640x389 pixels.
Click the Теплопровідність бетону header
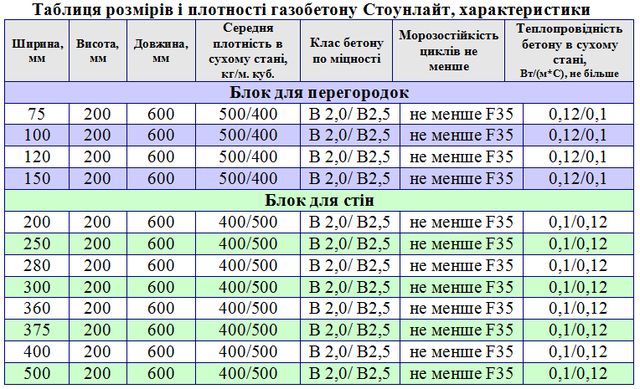coord(569,50)
